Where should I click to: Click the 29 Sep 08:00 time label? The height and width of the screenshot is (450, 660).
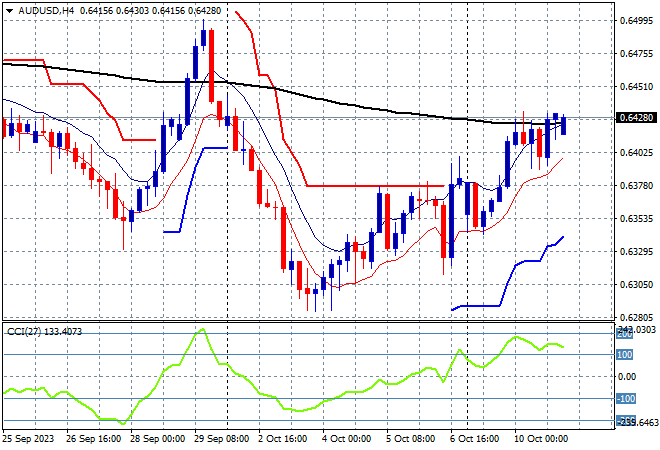(221, 439)
